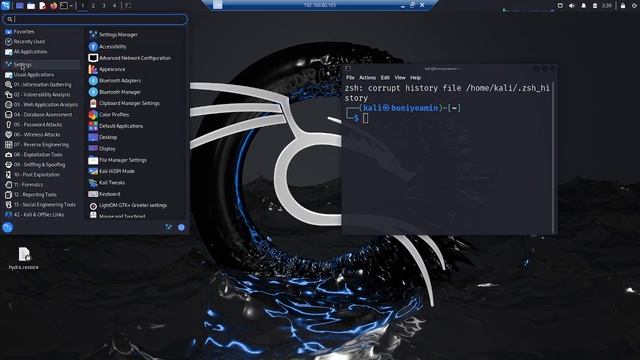Launch Firefox from the top panel
The image size is (640, 360).
53,6
